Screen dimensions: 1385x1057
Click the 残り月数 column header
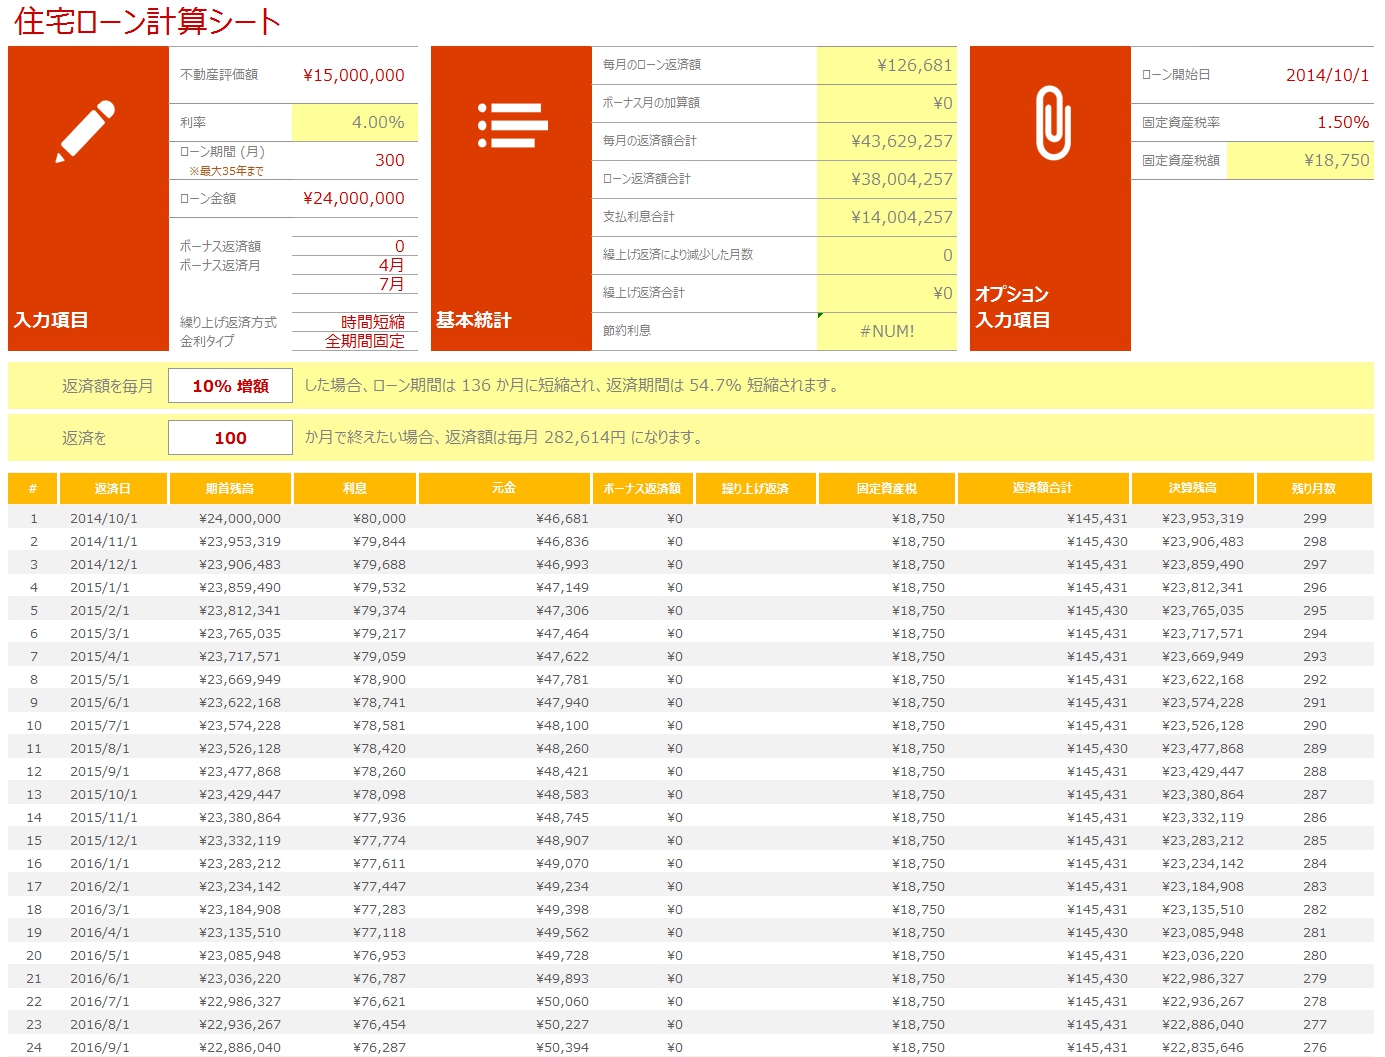coord(1313,489)
